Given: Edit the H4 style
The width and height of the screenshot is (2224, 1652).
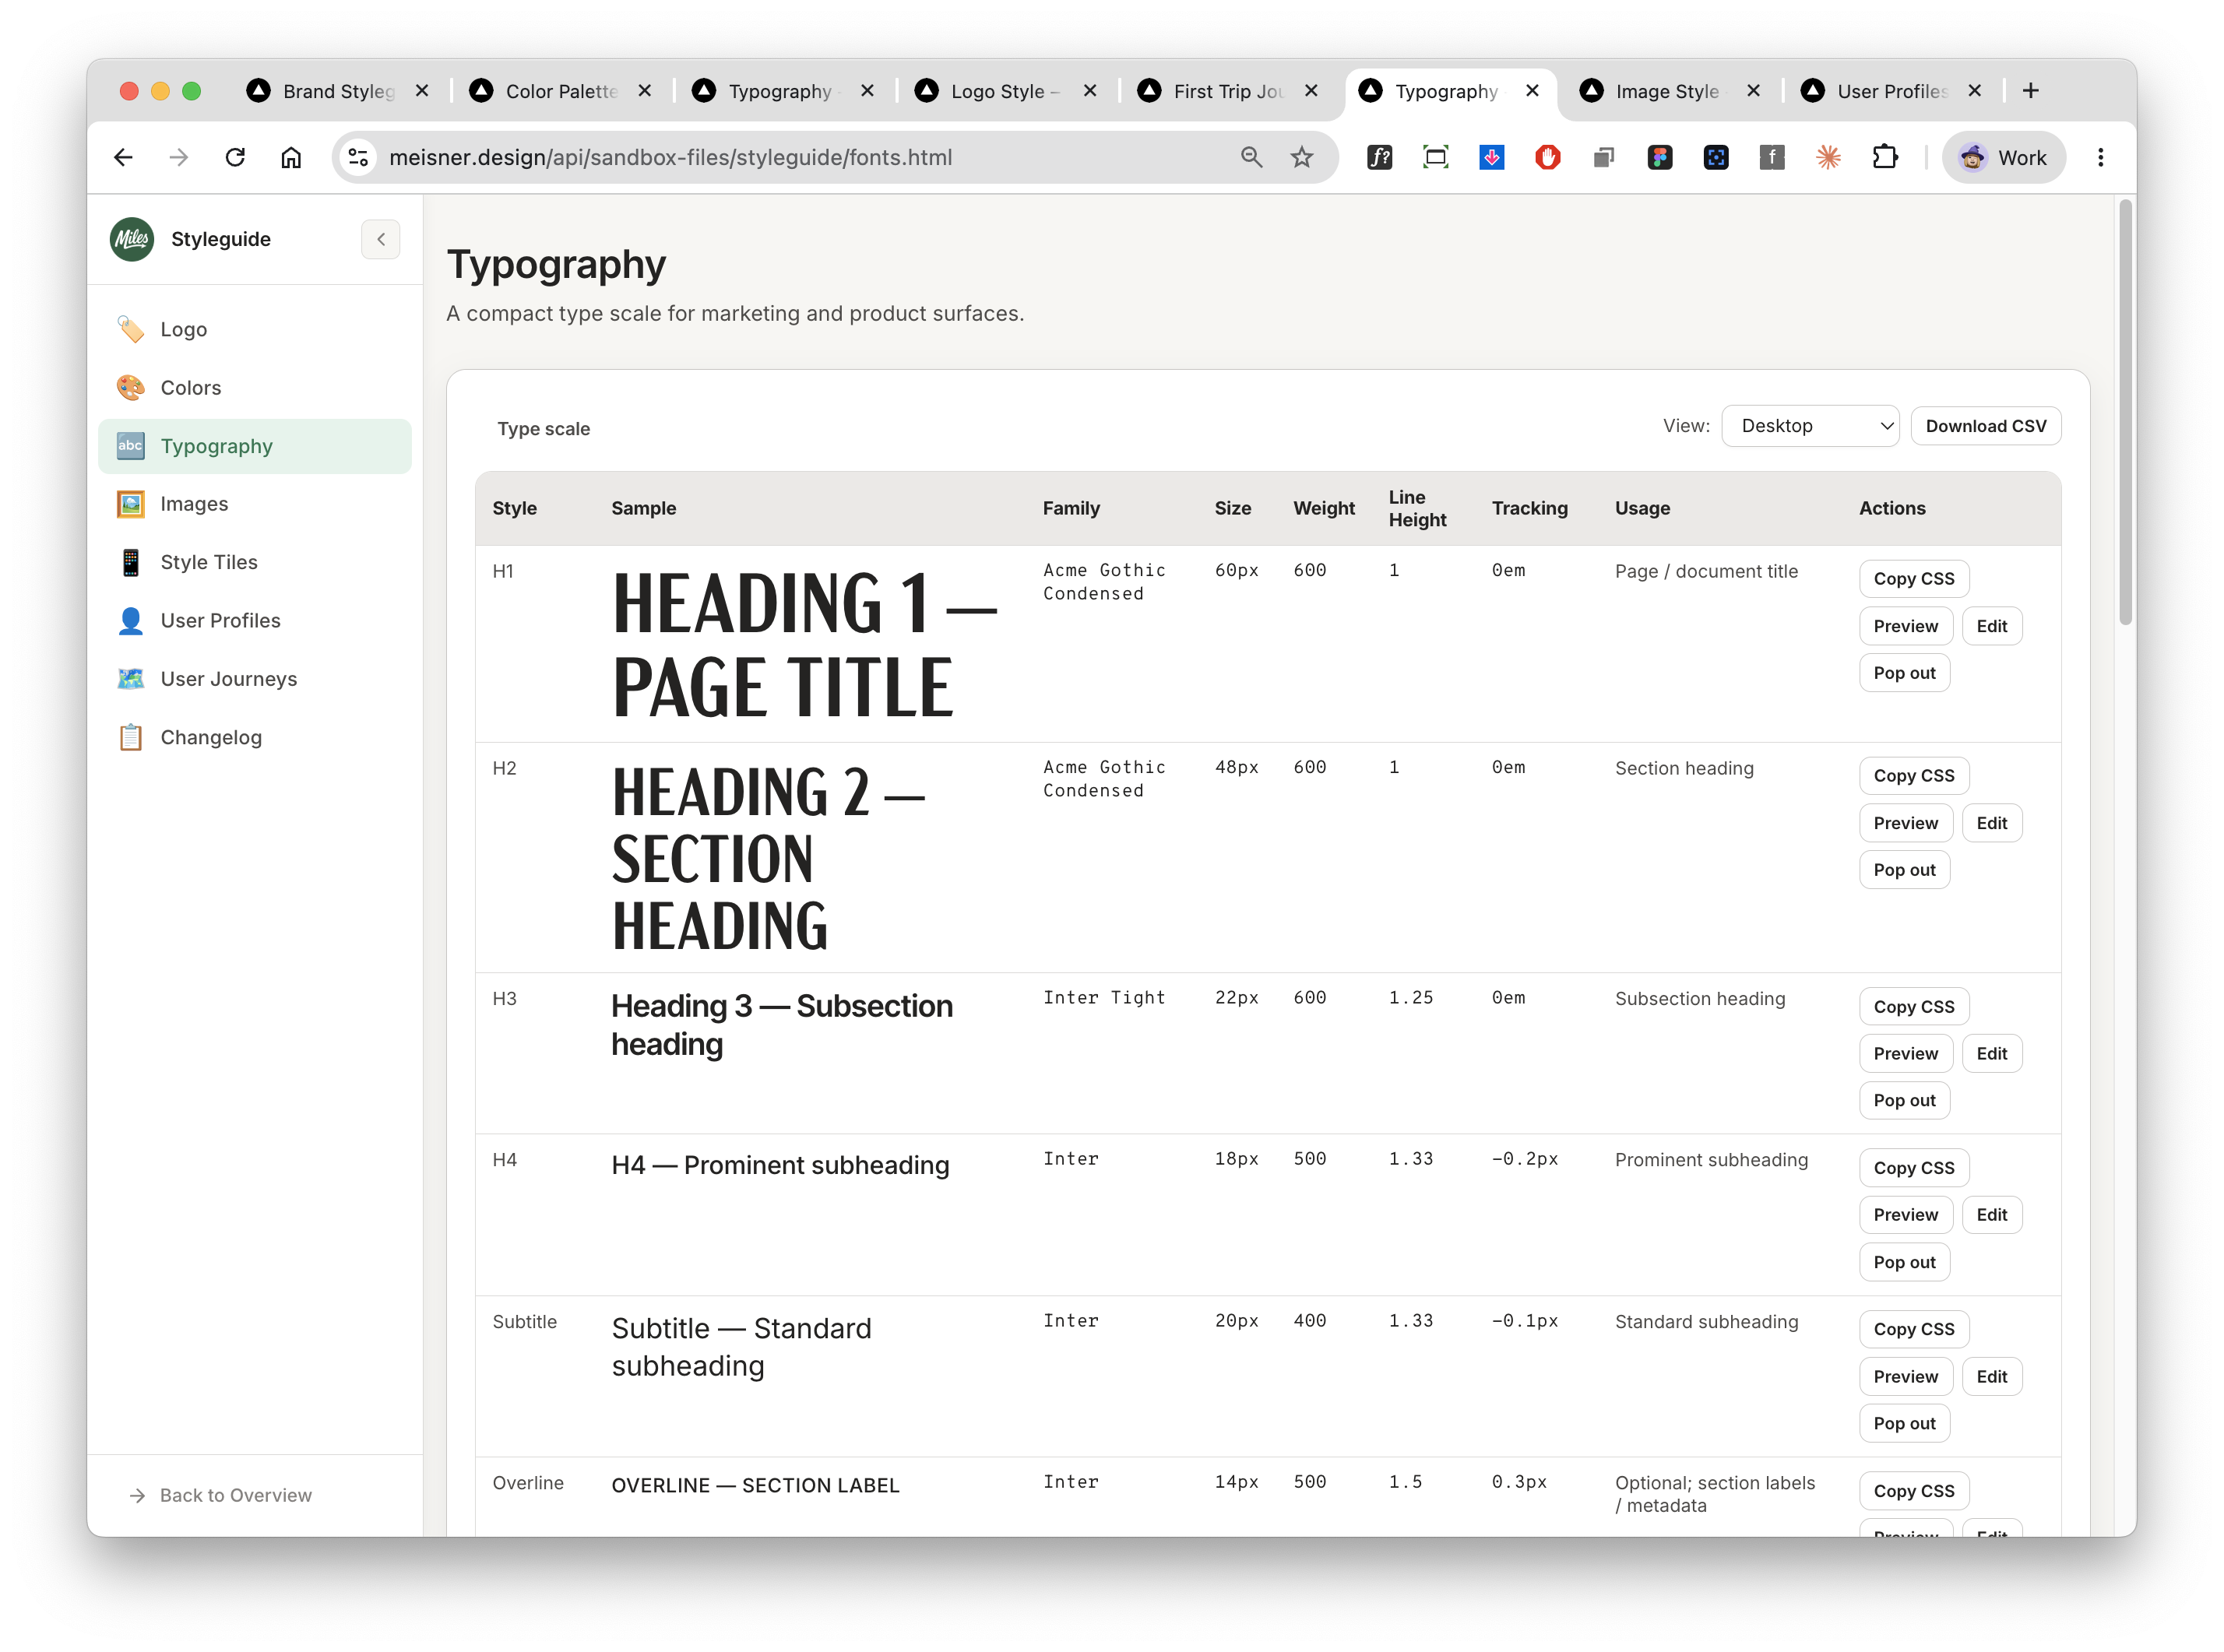Looking at the screenshot, I should click(1991, 1215).
